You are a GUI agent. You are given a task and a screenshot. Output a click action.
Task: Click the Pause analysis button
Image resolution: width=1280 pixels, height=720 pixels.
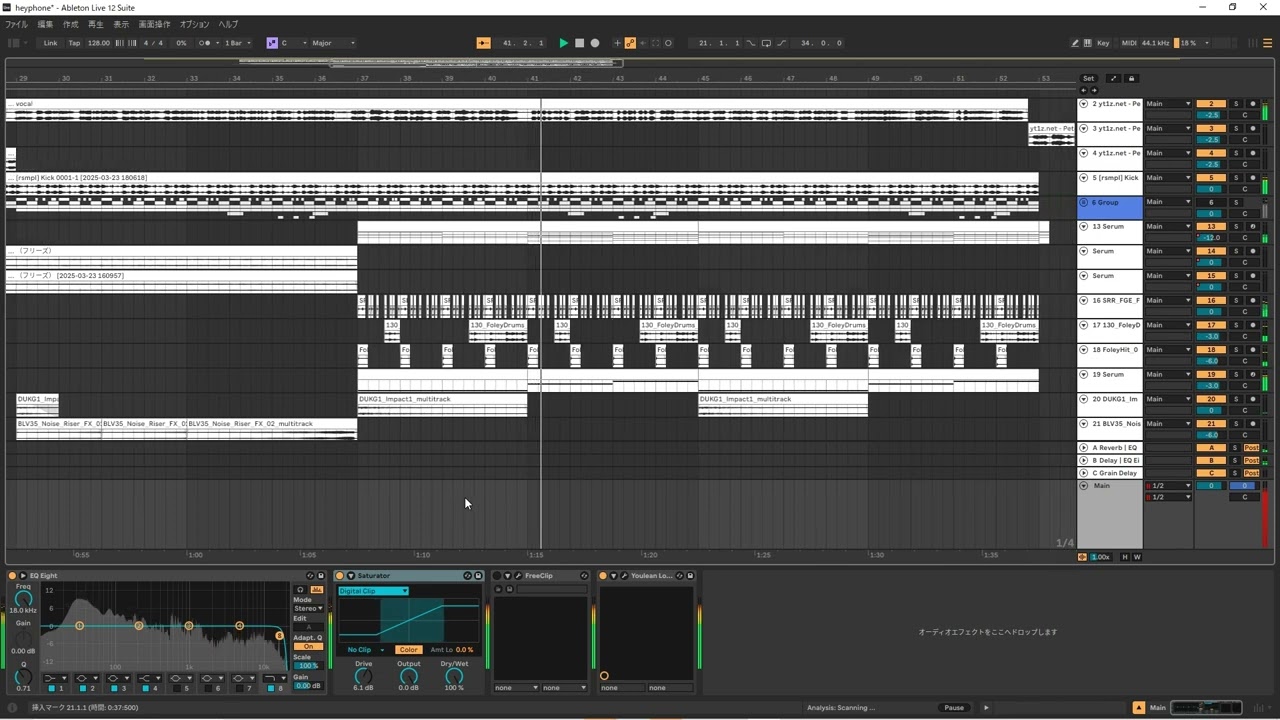[x=954, y=708]
